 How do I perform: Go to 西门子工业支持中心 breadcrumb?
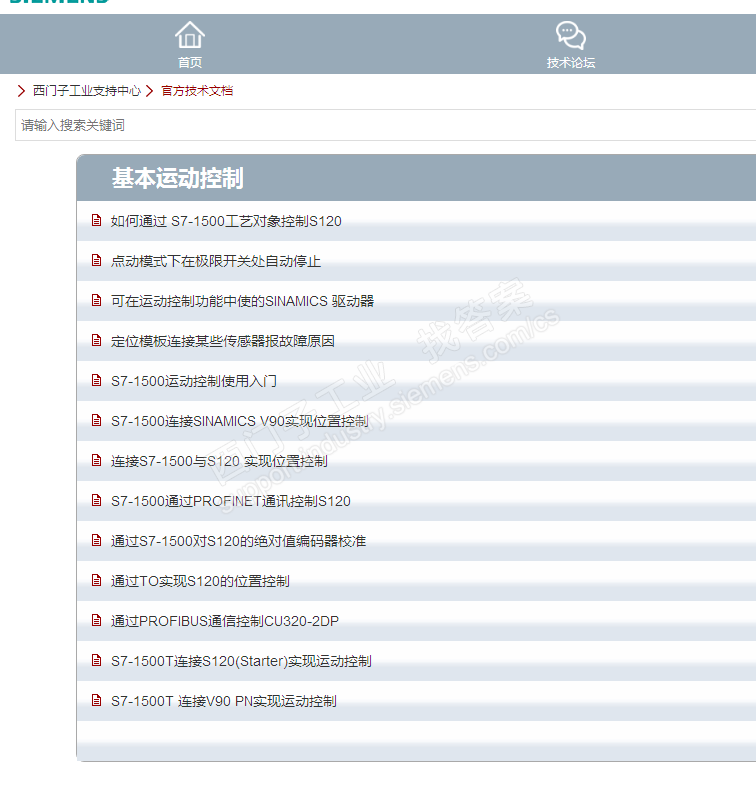tap(87, 91)
